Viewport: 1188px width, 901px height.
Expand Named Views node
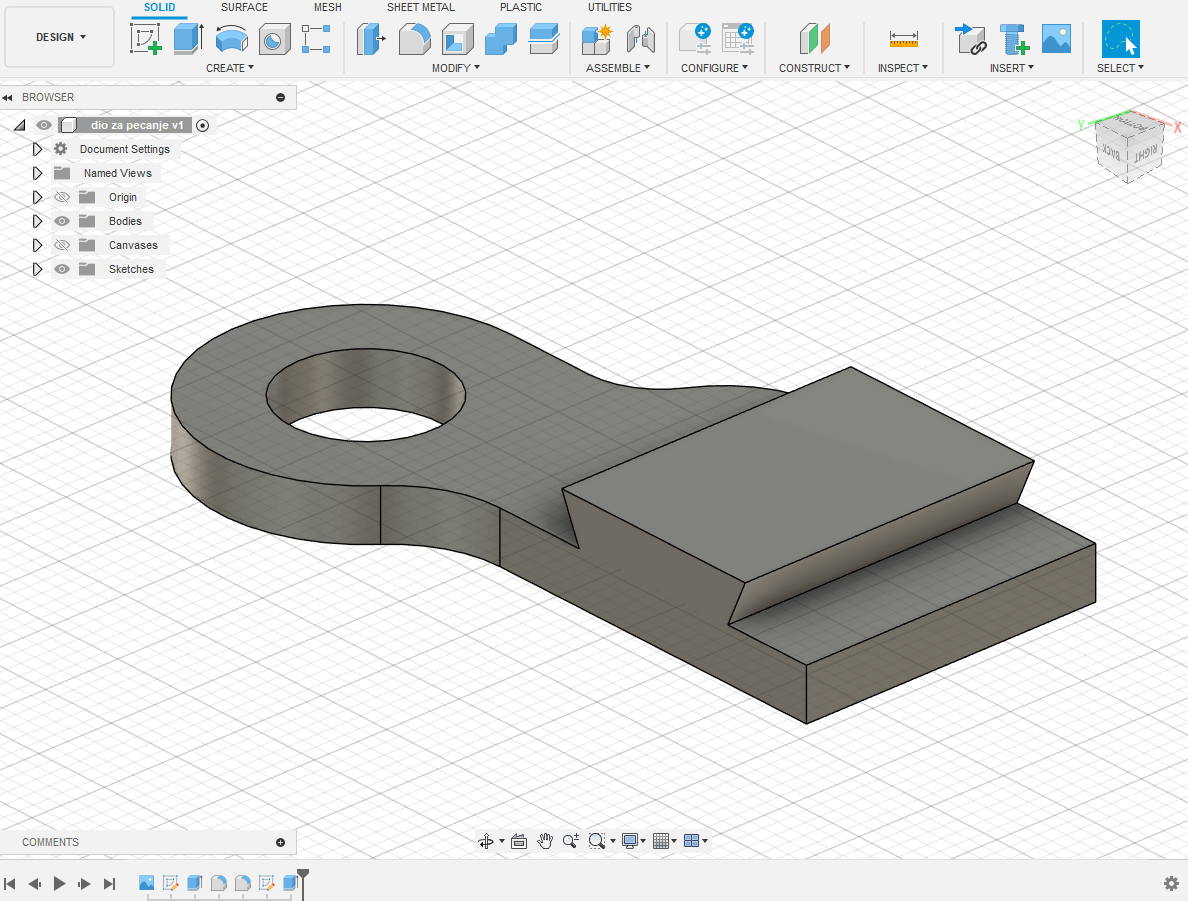pos(36,174)
